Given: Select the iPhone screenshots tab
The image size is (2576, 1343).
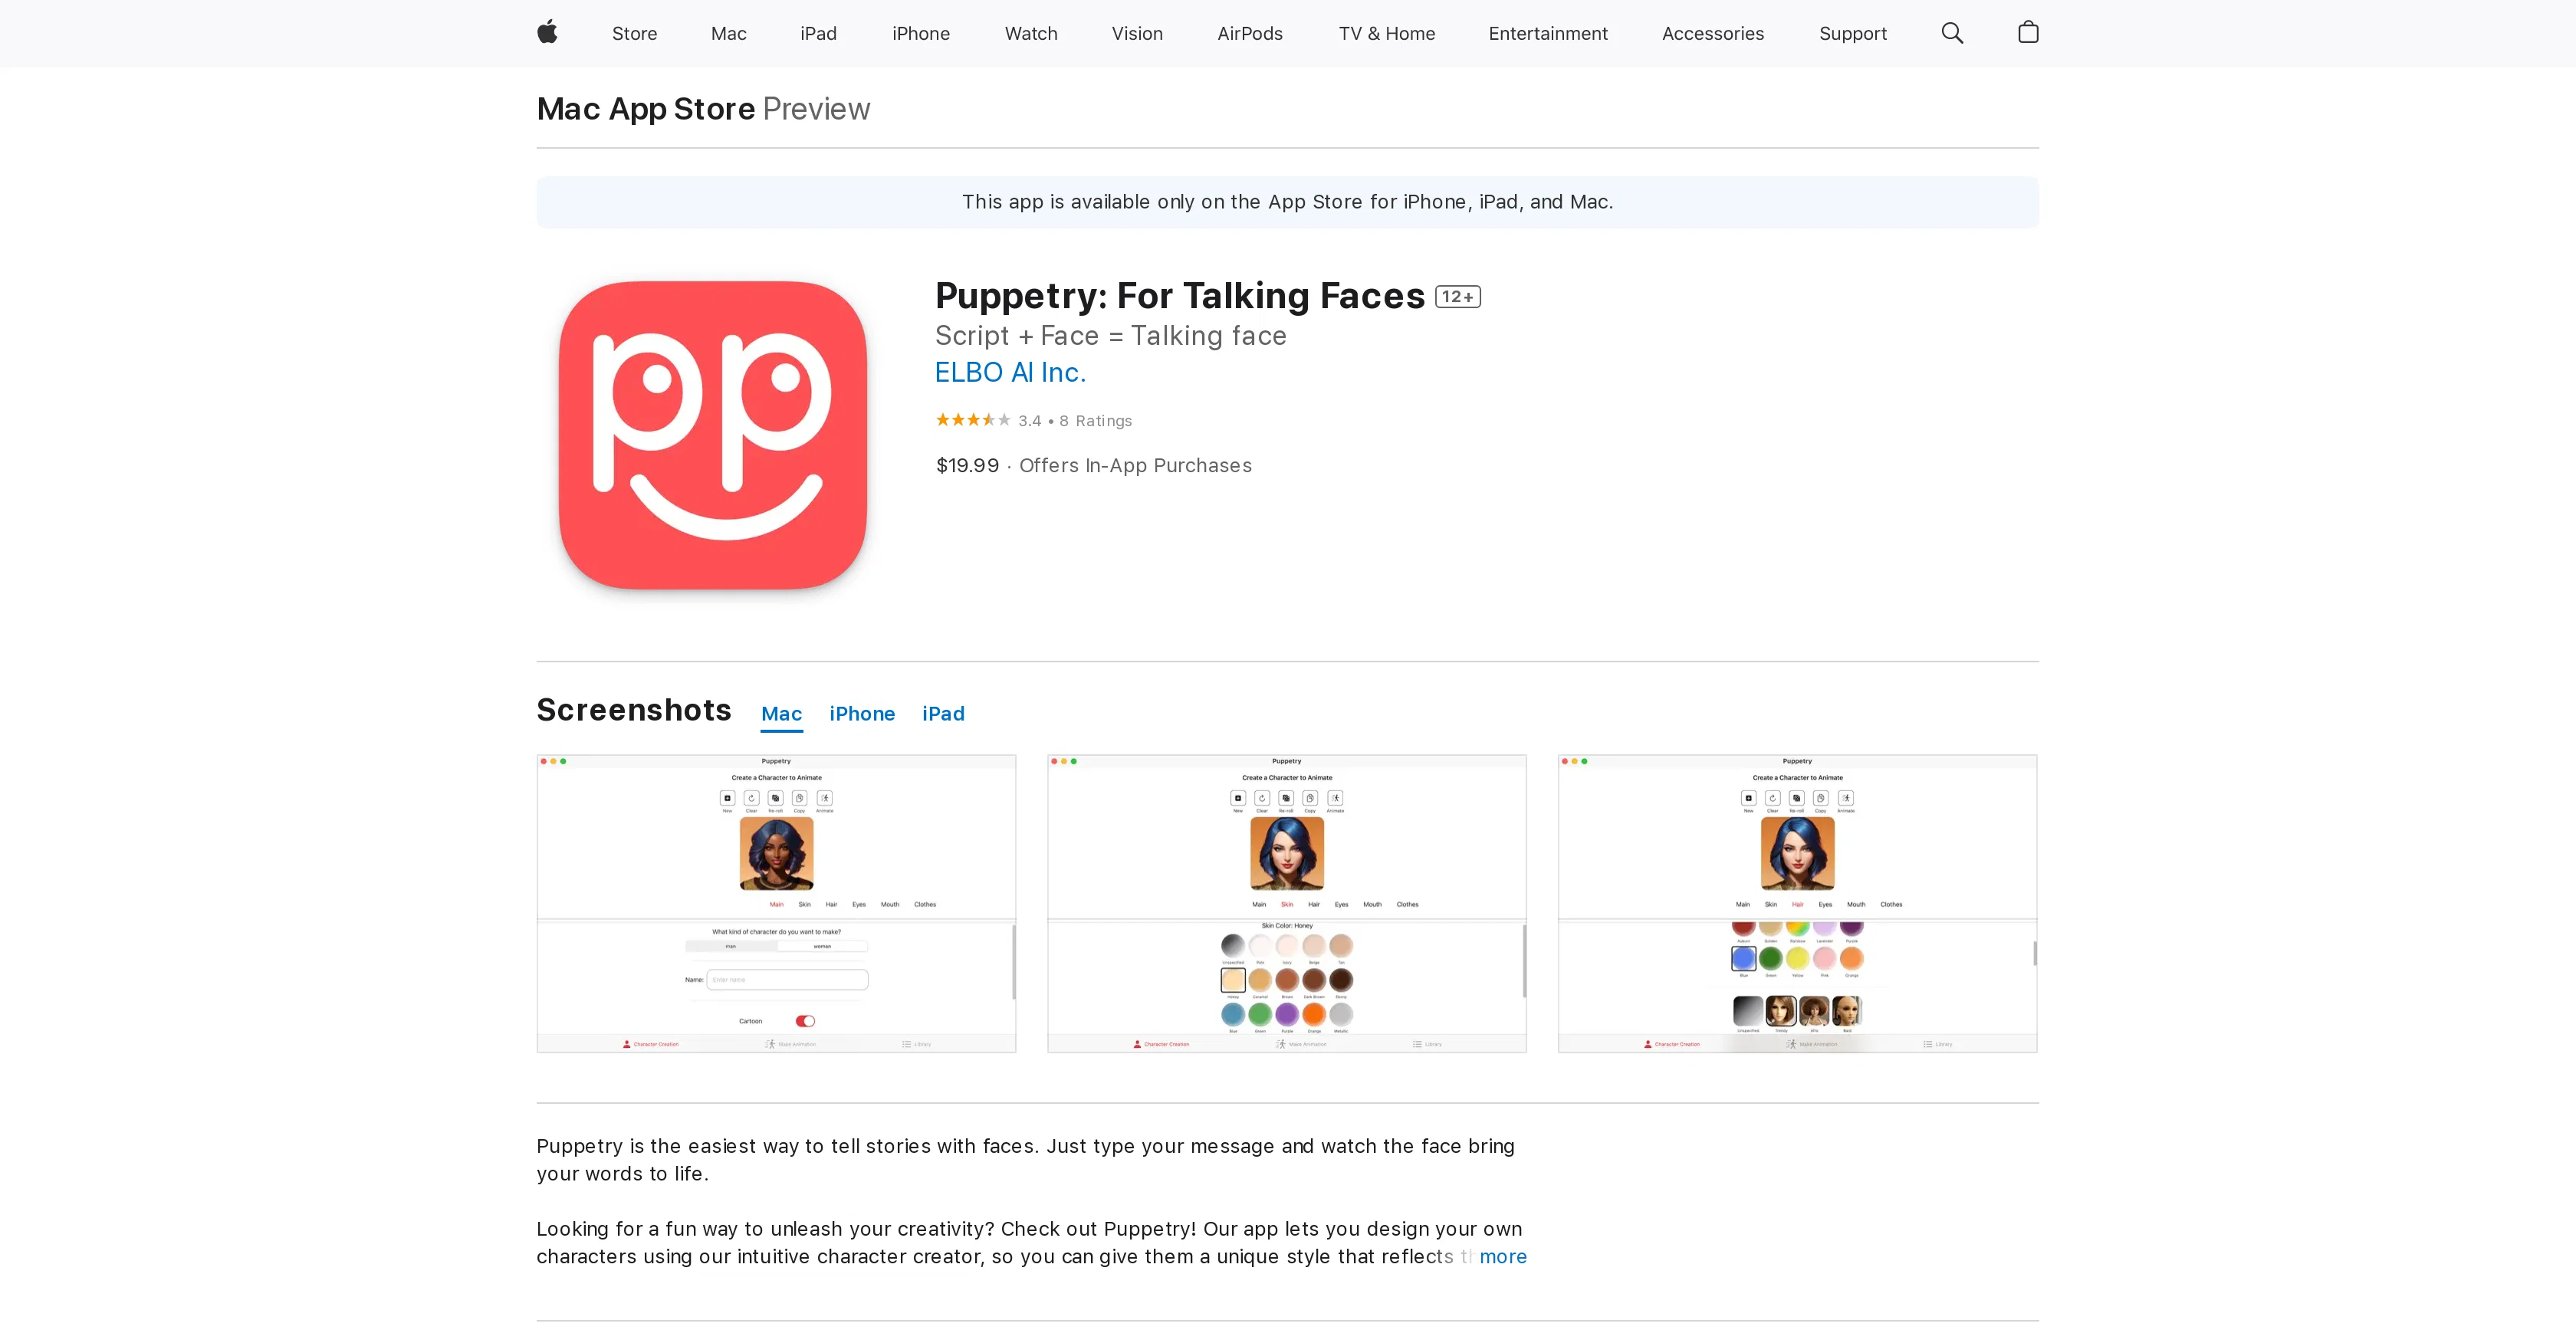Looking at the screenshot, I should point(862,714).
